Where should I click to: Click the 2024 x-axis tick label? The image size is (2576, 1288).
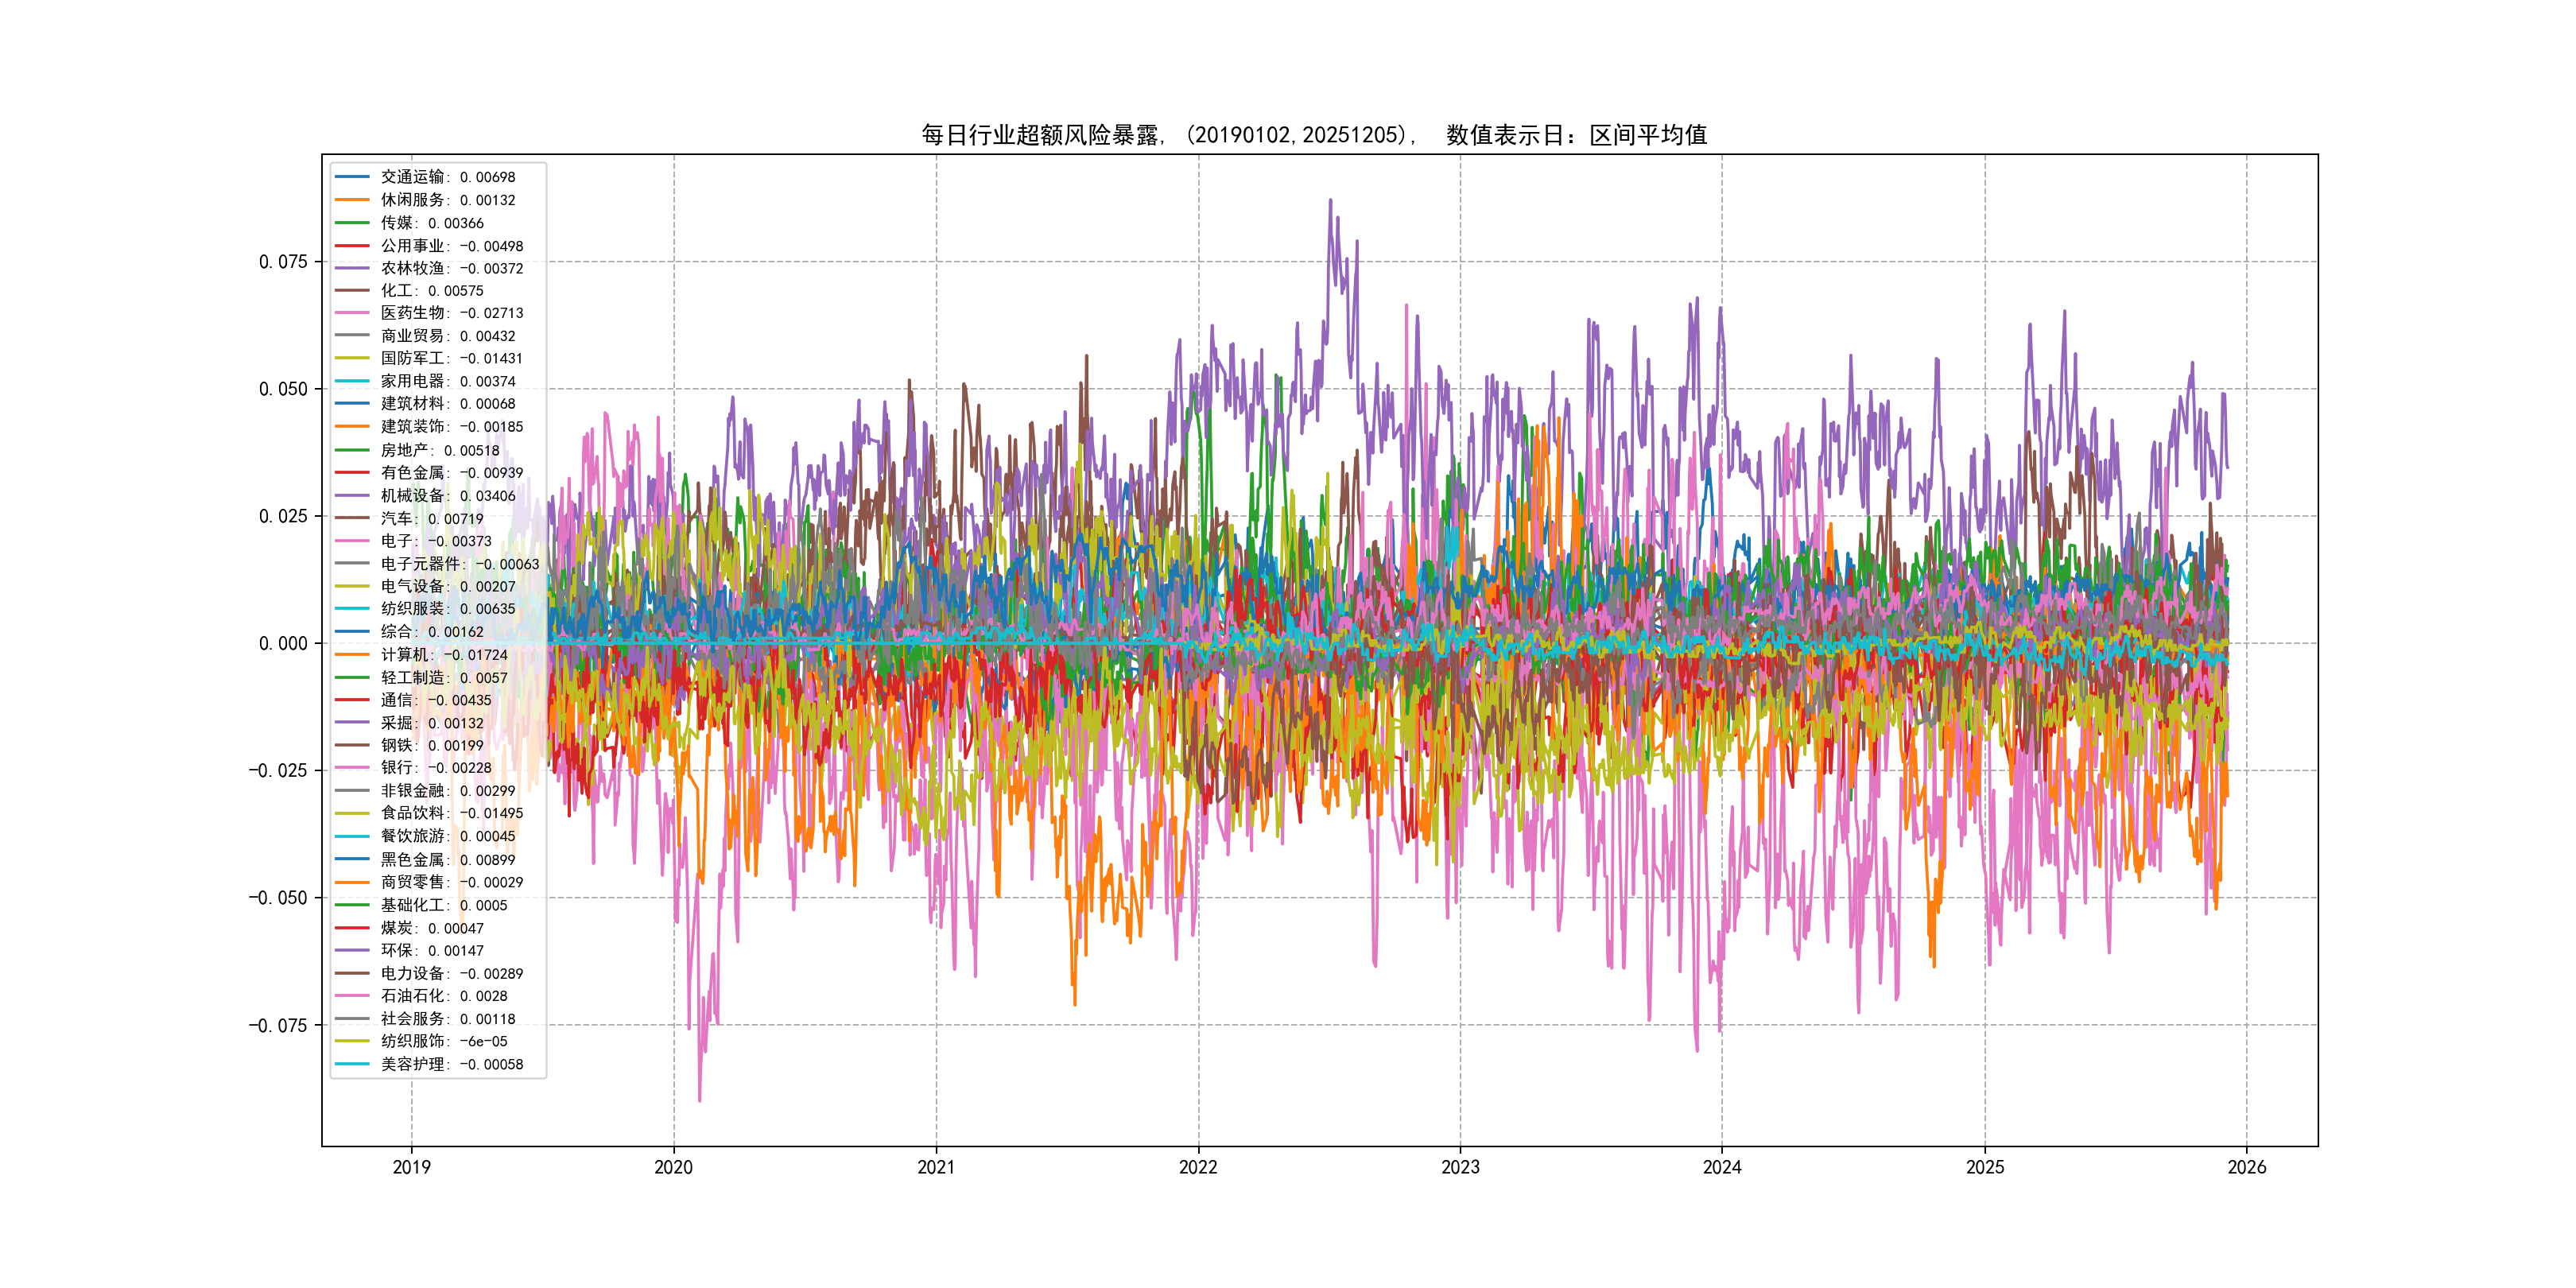(1722, 1167)
